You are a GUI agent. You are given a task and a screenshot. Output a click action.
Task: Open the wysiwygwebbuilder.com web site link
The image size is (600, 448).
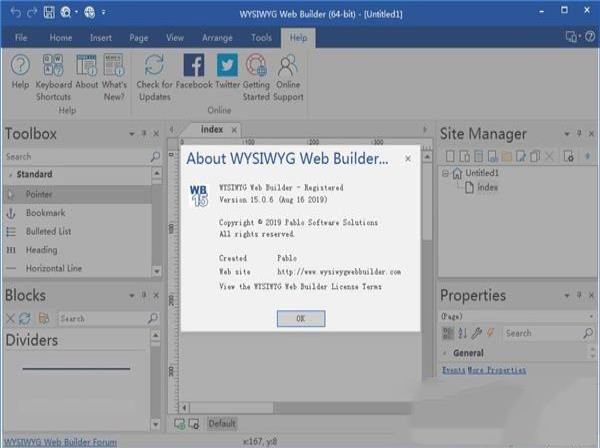click(339, 272)
